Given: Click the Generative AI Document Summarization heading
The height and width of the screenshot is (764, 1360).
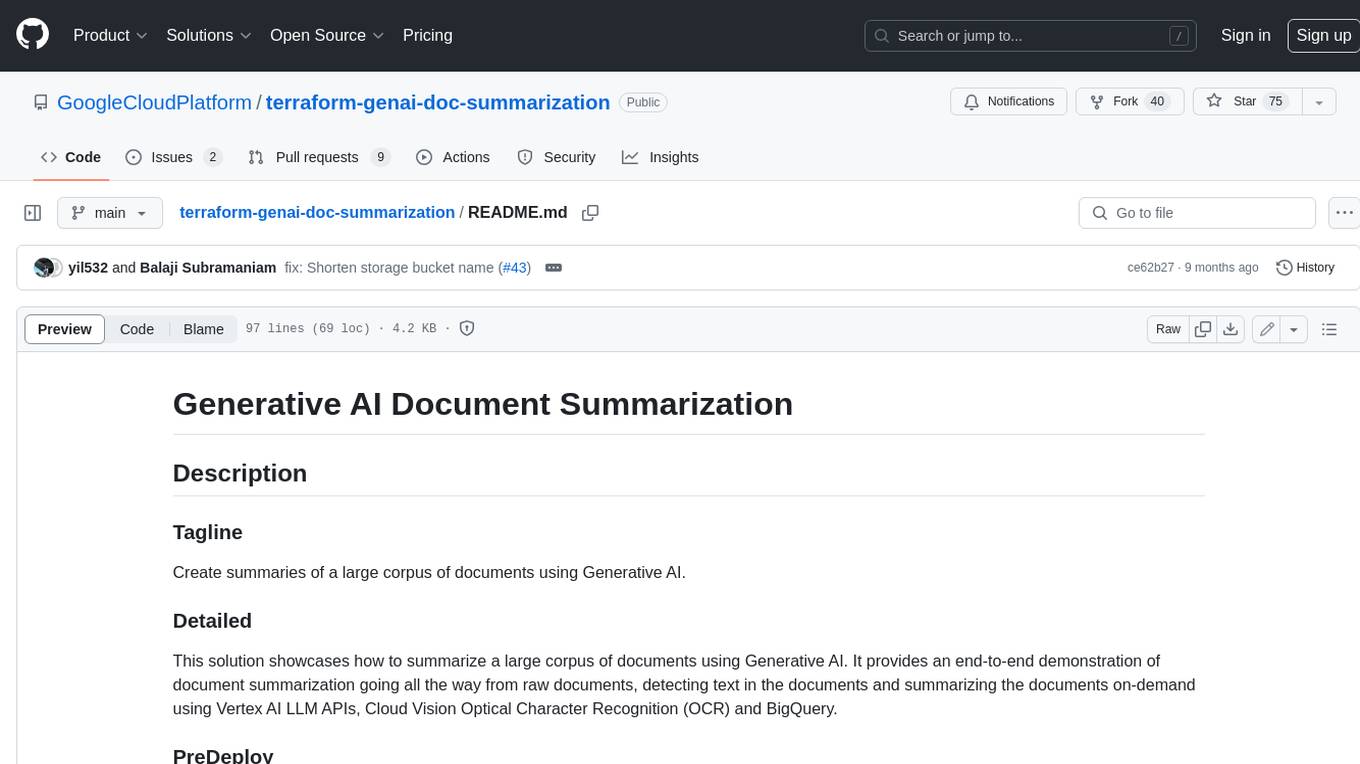Looking at the screenshot, I should (483, 403).
